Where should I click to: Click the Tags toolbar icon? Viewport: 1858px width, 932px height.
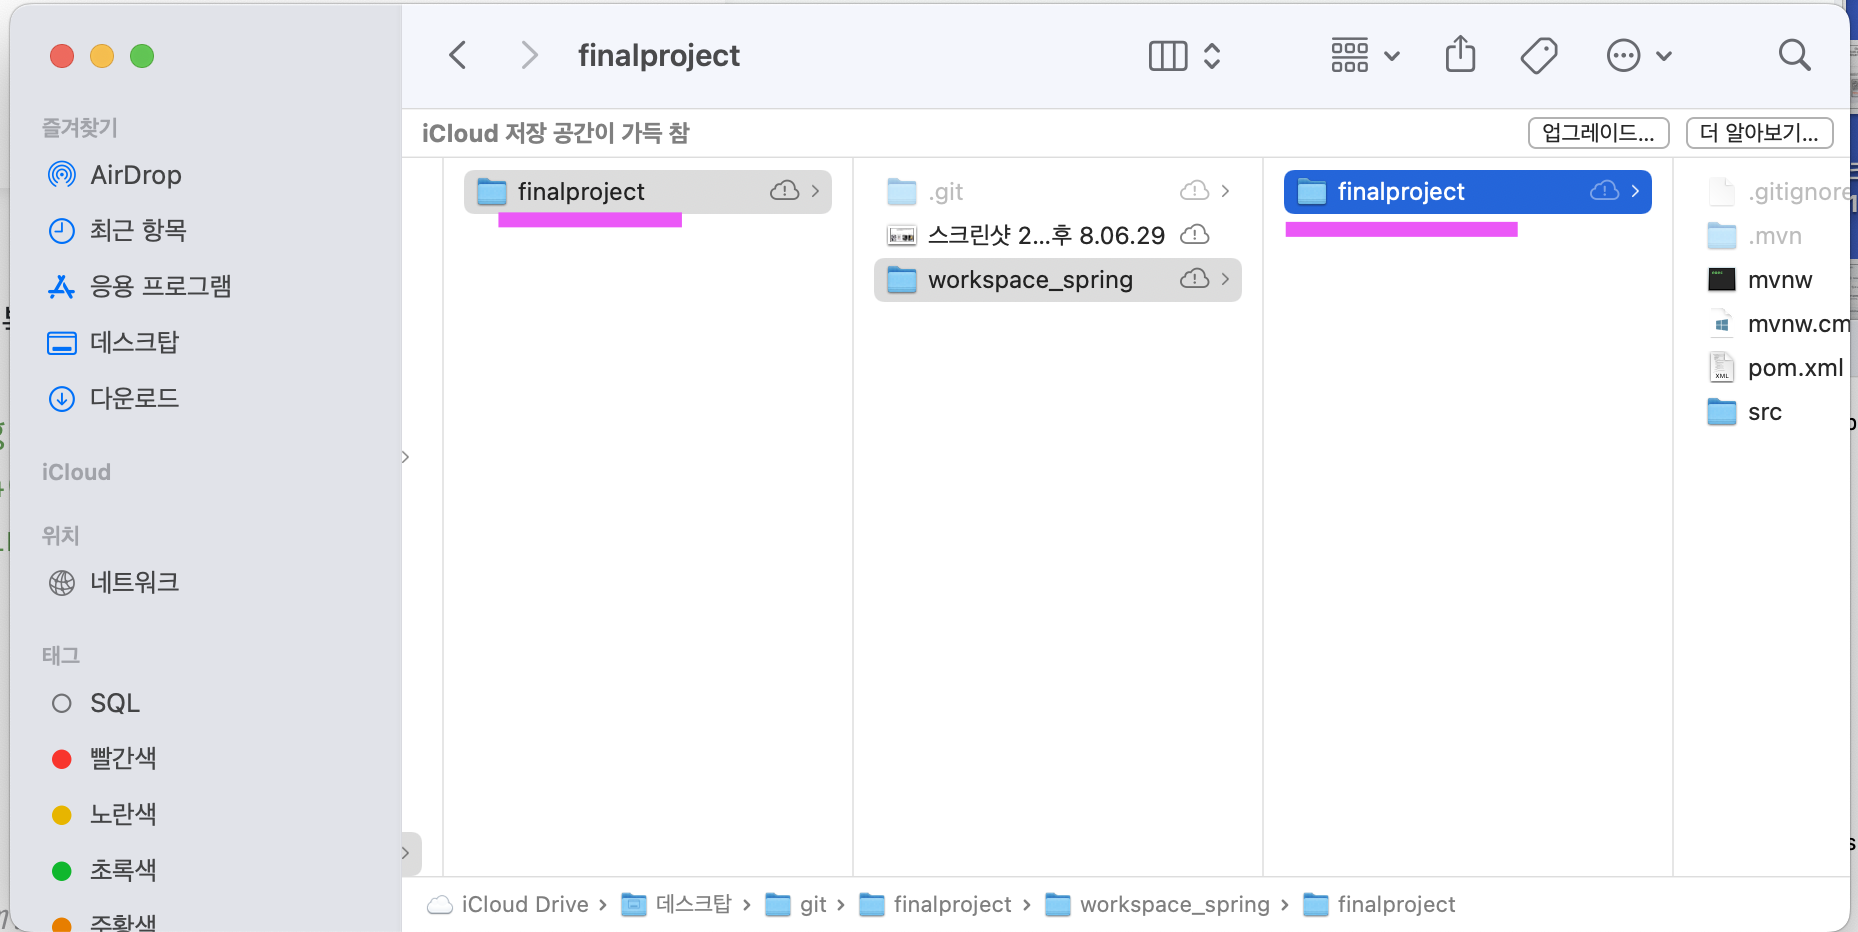click(1539, 56)
